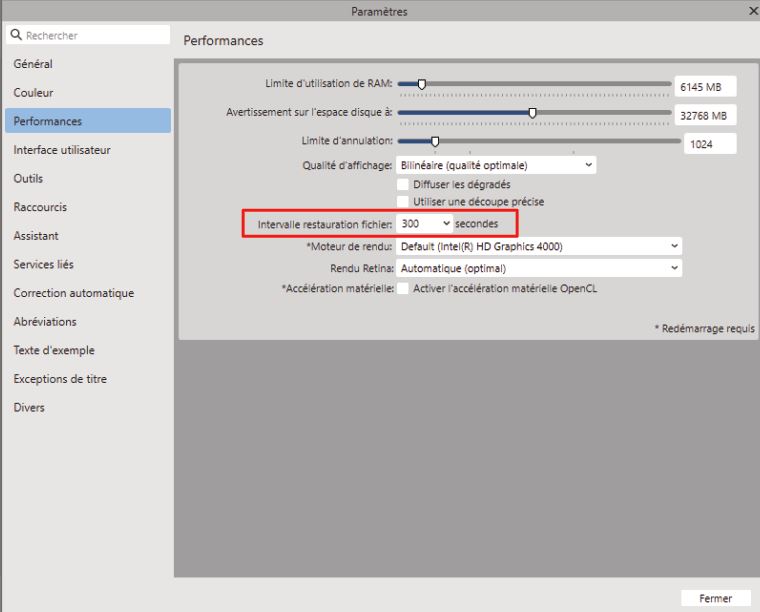
Task: Close the Paramètres dialog with X
Action: click(x=753, y=11)
